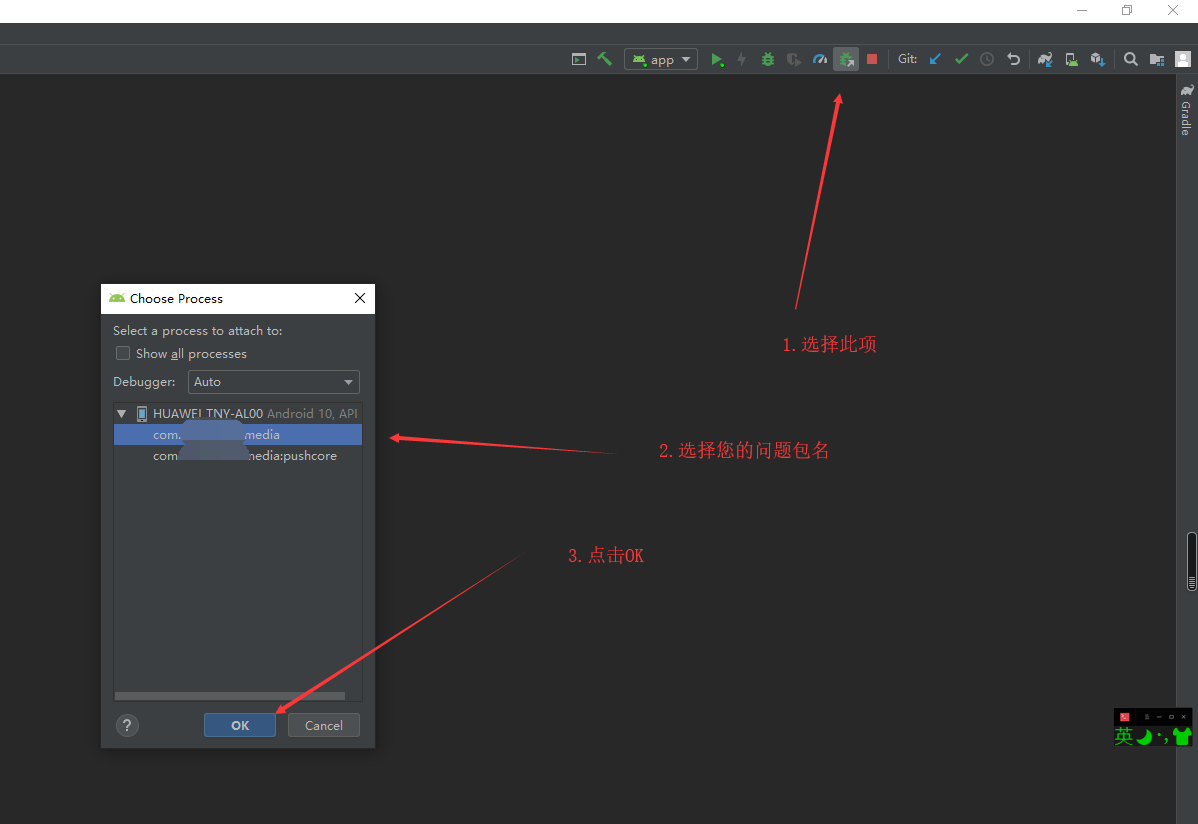Open the app run configuration dropdown
1198x824 pixels.
660,59
